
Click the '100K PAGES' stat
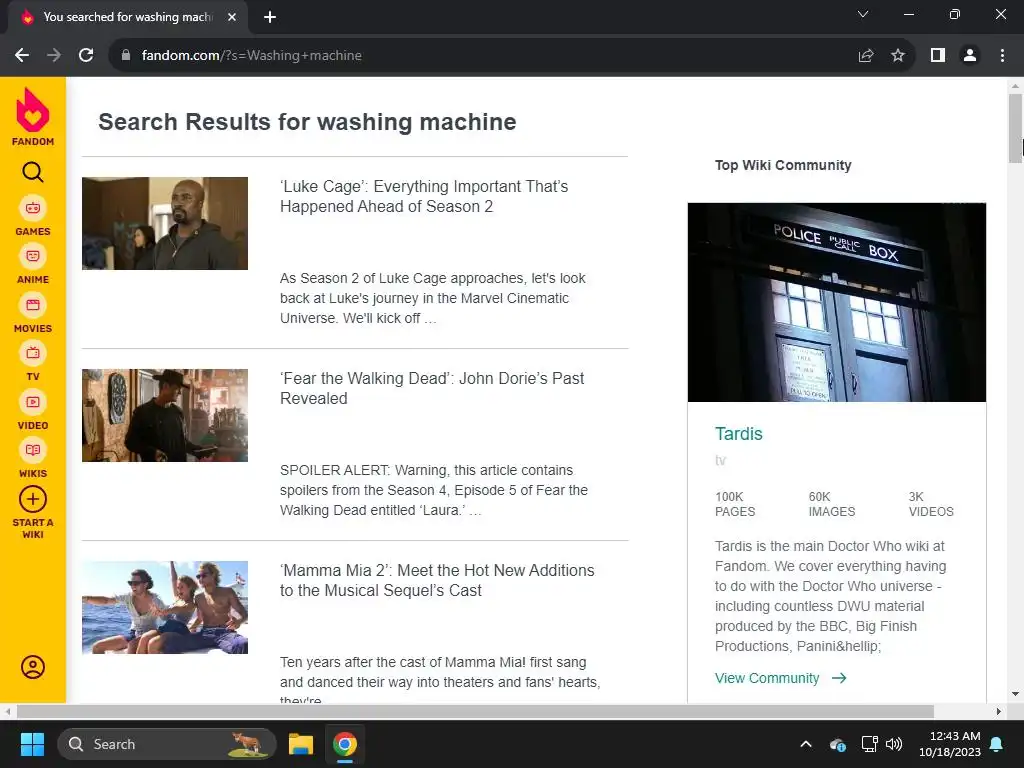point(735,504)
